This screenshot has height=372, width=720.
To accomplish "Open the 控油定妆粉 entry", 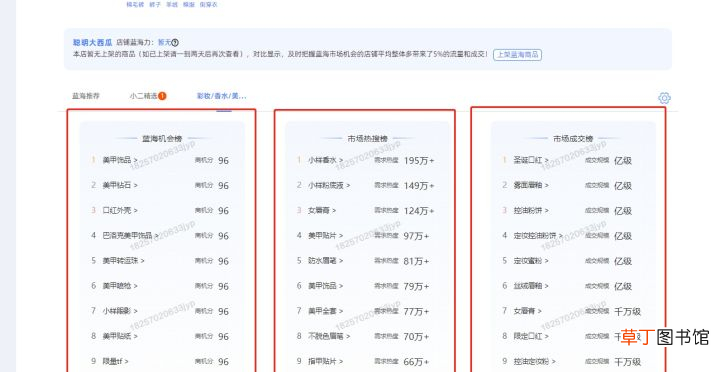I will click(x=535, y=361).
